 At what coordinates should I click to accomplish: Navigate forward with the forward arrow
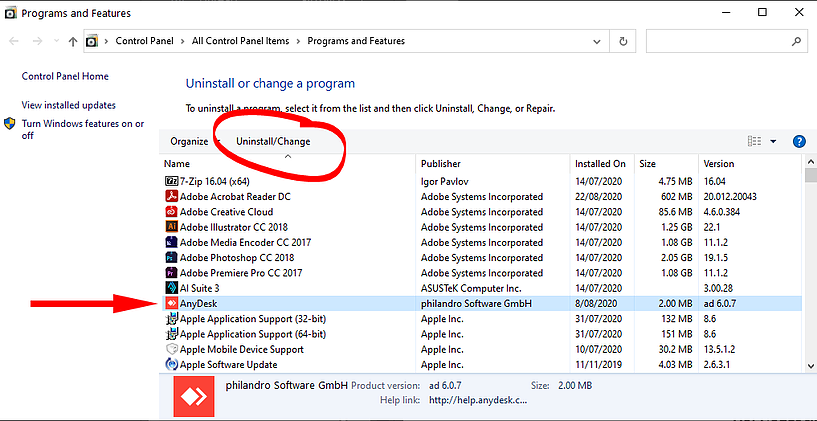tap(37, 41)
